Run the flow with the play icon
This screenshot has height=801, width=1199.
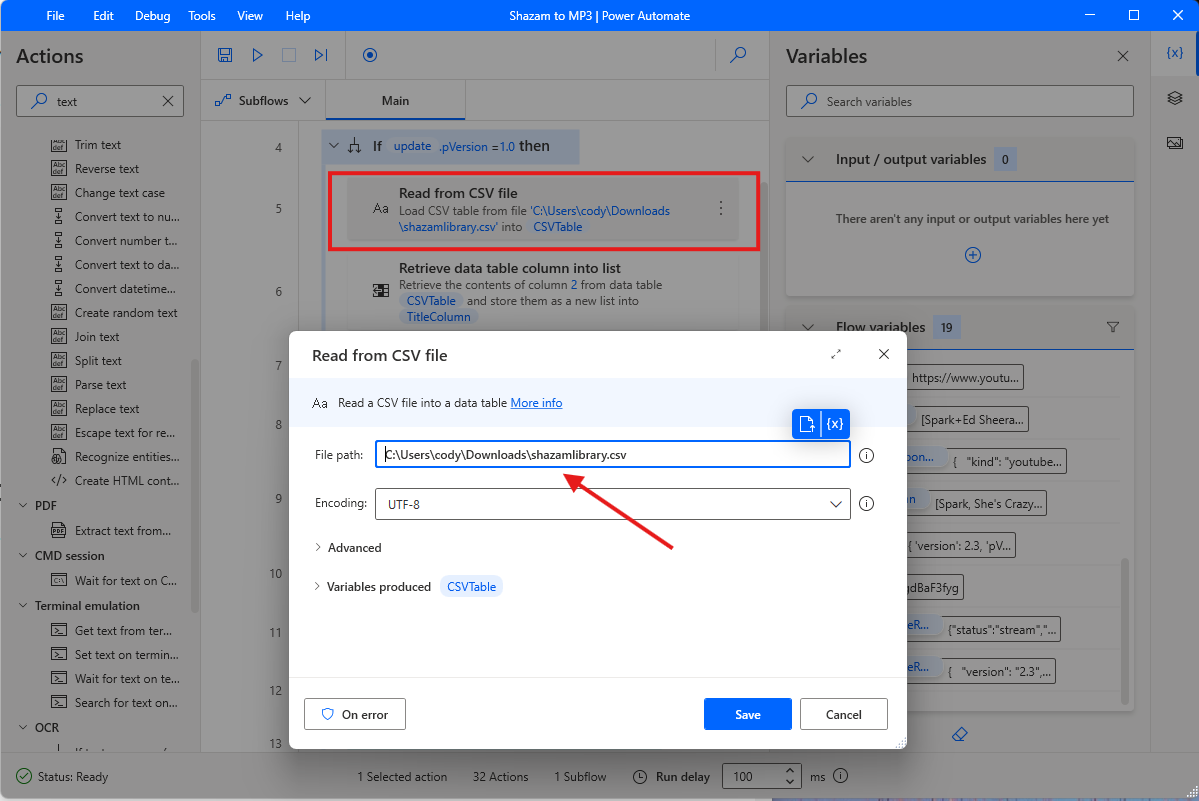(x=257, y=55)
